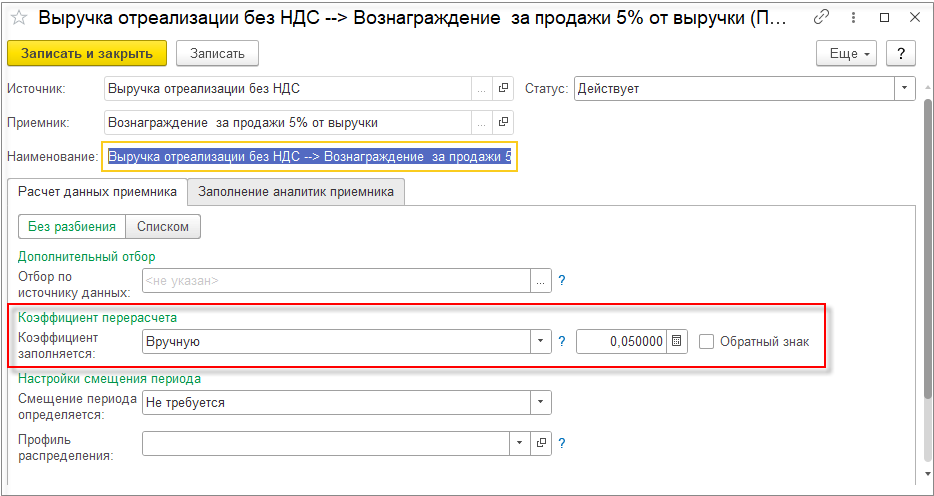Viewport: 934px width, 496px height.
Task: Open Профиль распределения item form
Action: pyautogui.click(x=541, y=443)
